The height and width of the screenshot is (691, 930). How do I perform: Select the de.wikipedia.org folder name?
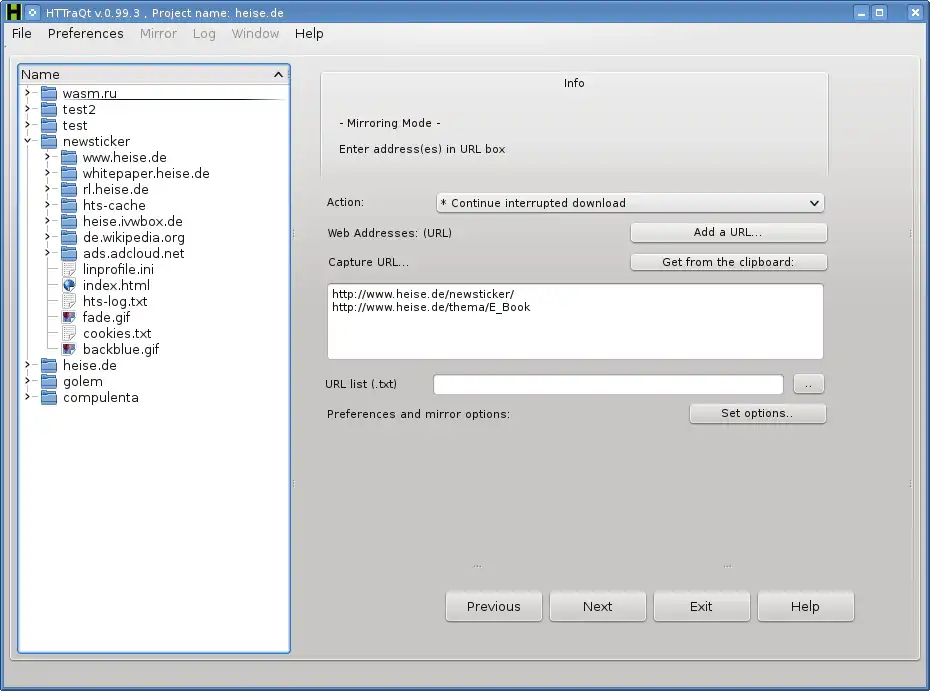(133, 237)
